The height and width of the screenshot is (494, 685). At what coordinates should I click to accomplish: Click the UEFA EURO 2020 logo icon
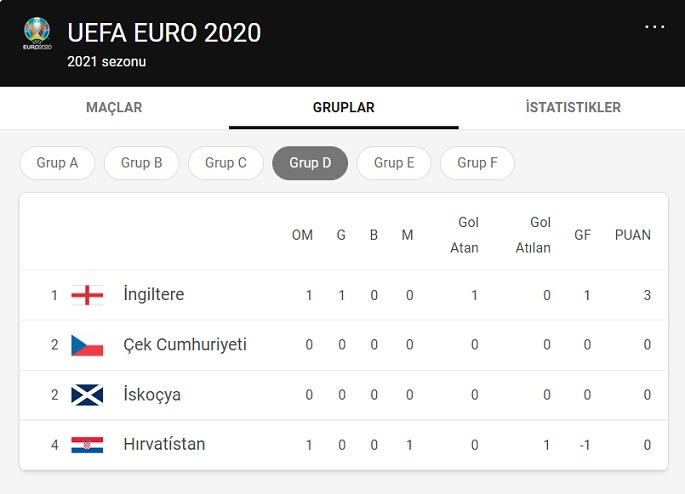coord(36,35)
